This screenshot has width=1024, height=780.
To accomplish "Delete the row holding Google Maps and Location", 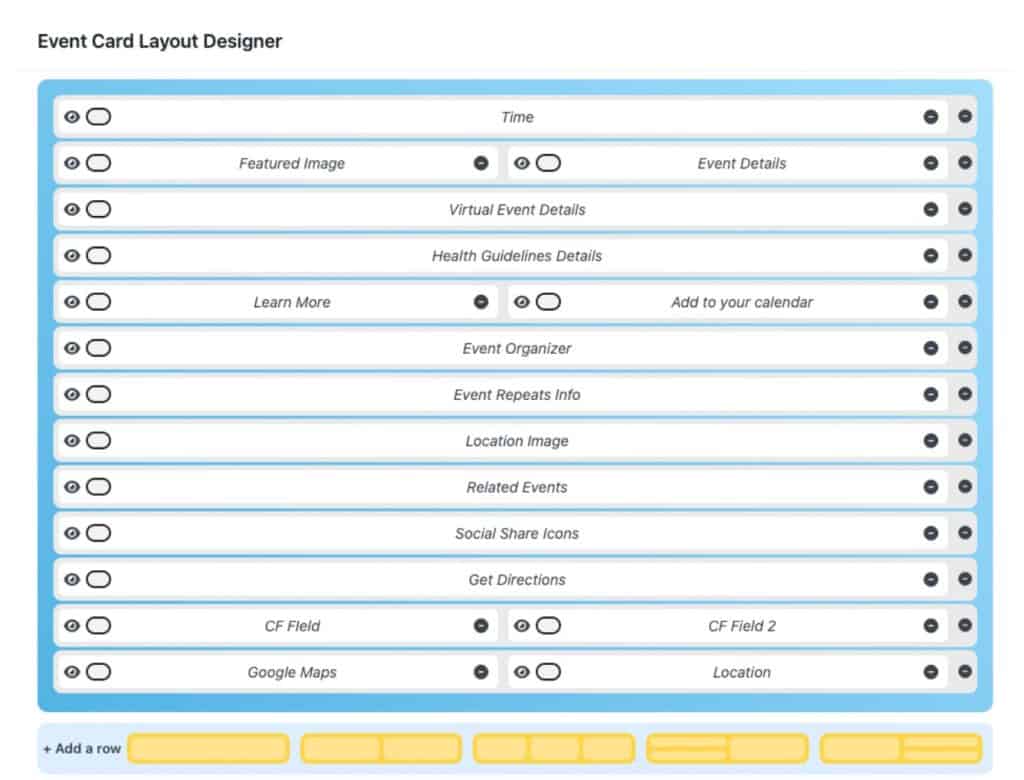I will (965, 672).
